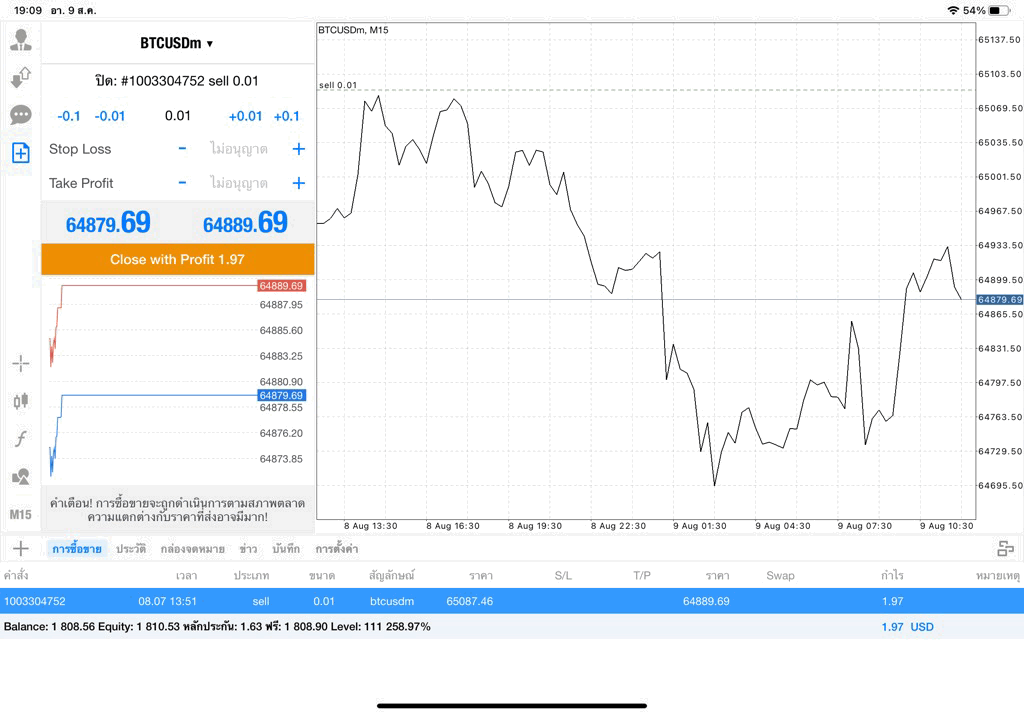Open the chart objects shapes icon

[x=20, y=476]
